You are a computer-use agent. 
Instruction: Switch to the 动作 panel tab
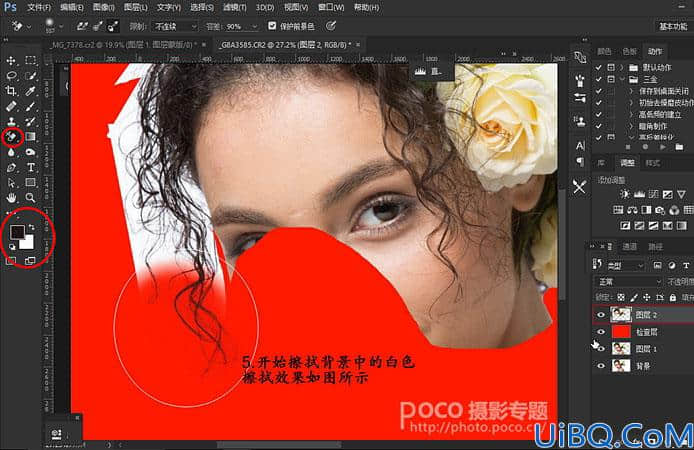(x=655, y=51)
